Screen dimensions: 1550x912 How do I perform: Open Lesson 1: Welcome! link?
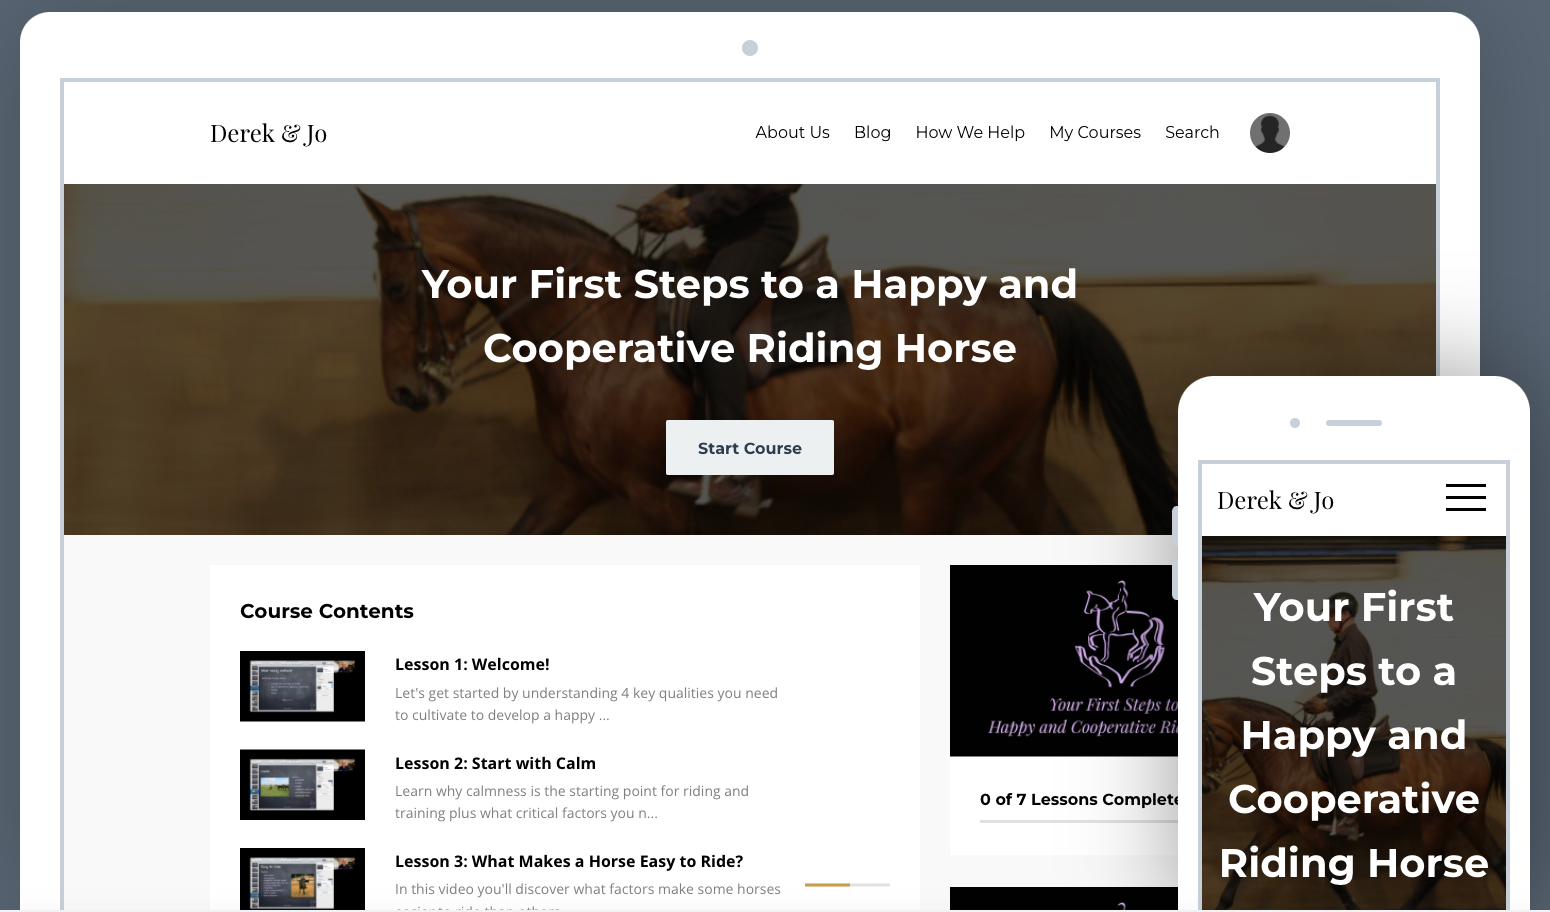pyautogui.click(x=472, y=664)
